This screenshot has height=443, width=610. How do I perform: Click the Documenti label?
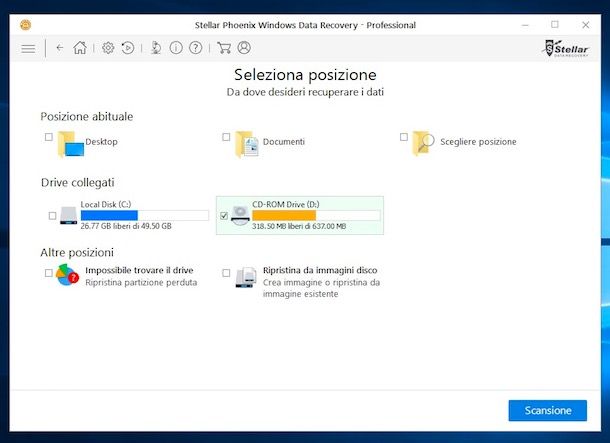[284, 142]
